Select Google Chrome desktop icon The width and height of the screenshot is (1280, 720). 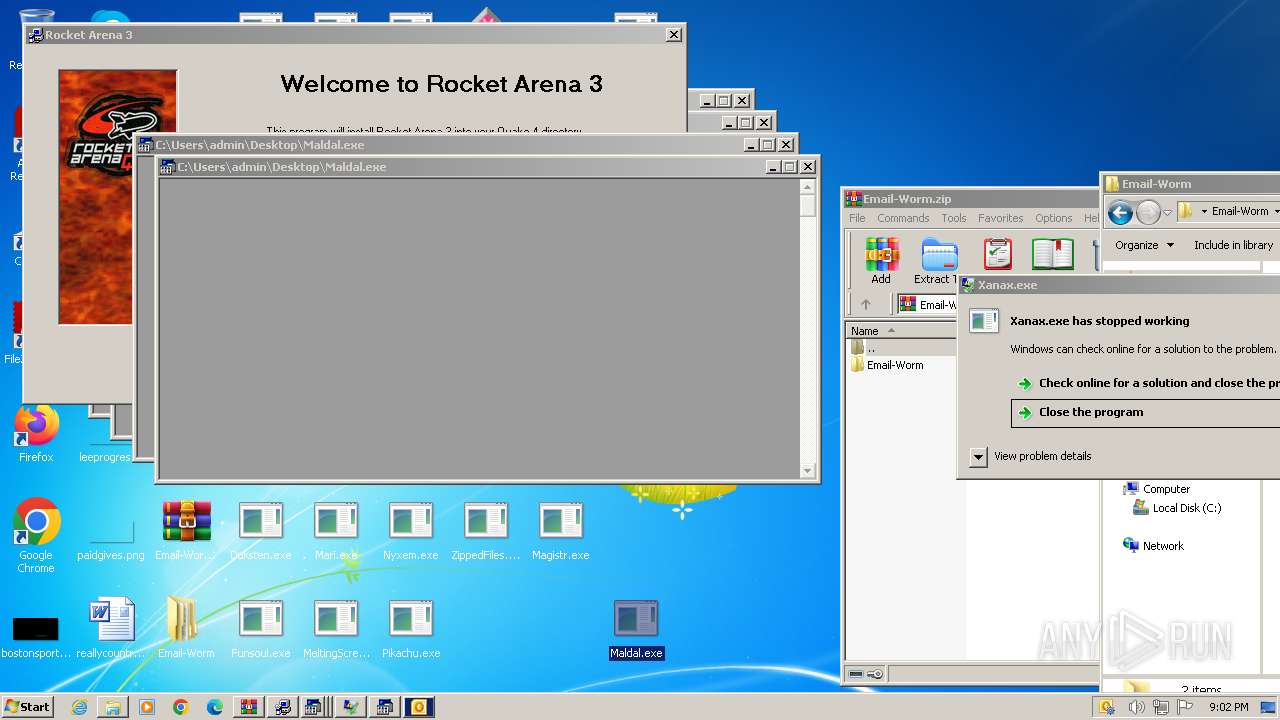36,535
